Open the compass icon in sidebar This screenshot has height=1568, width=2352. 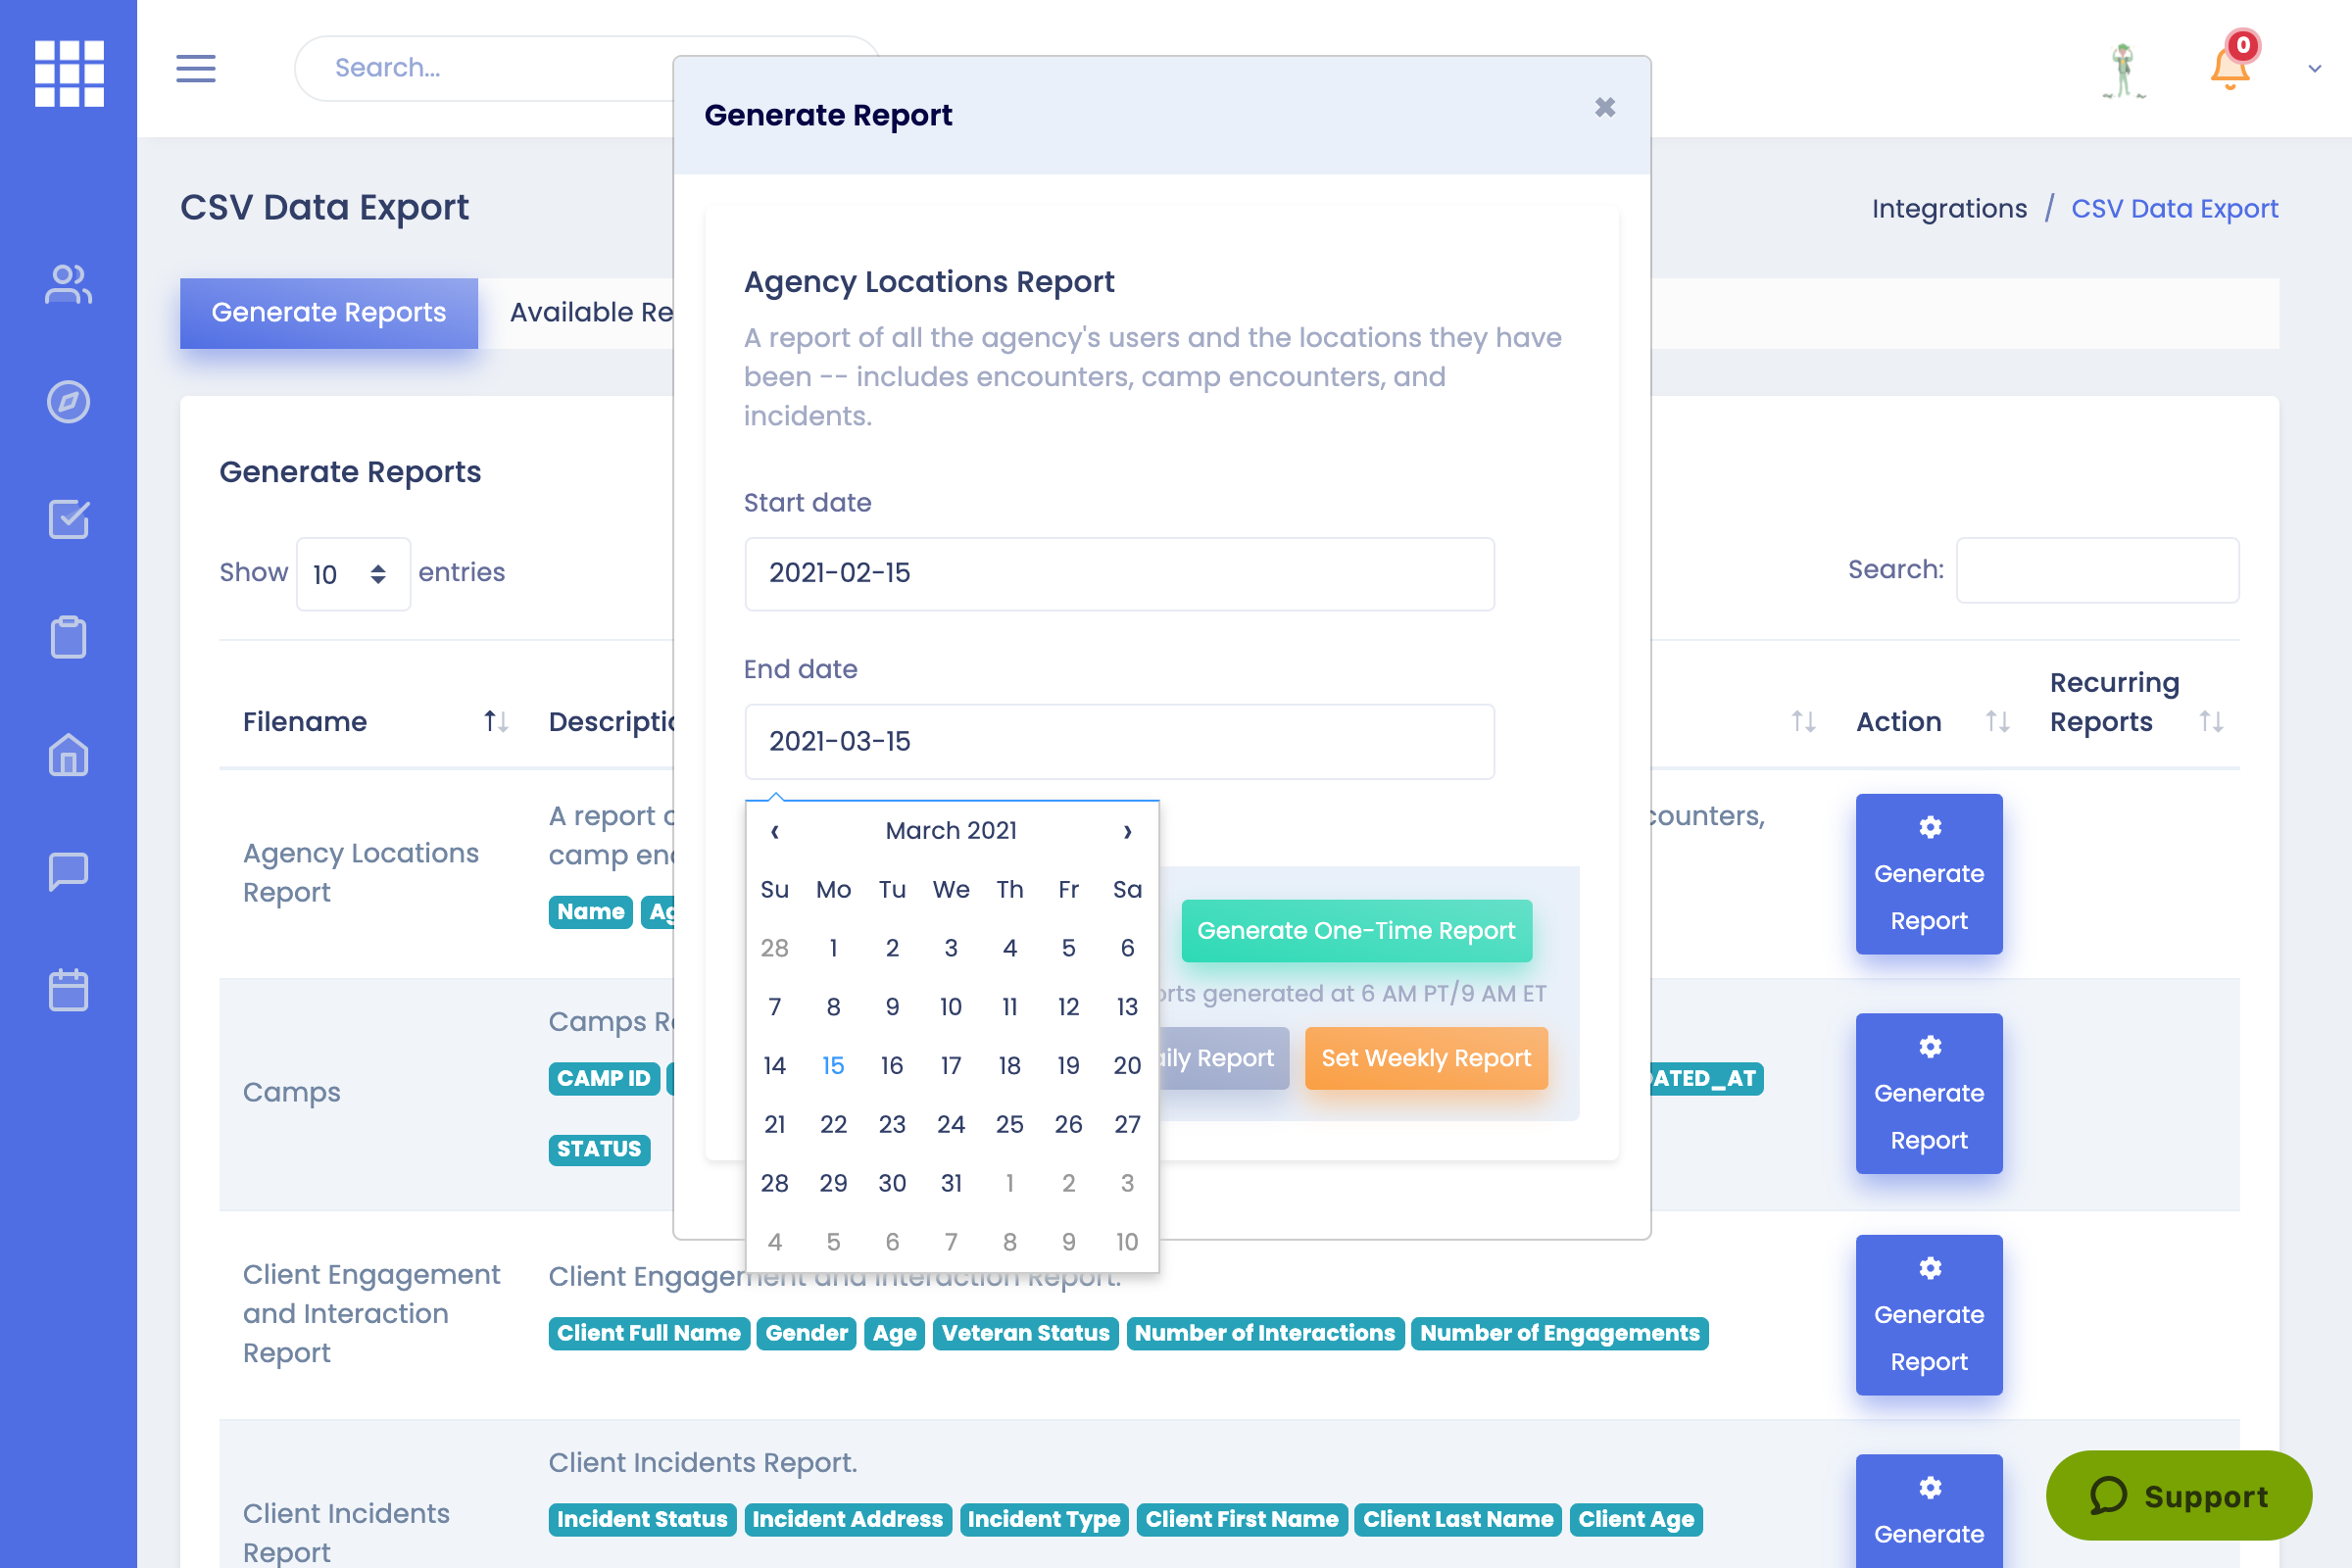coord(68,402)
